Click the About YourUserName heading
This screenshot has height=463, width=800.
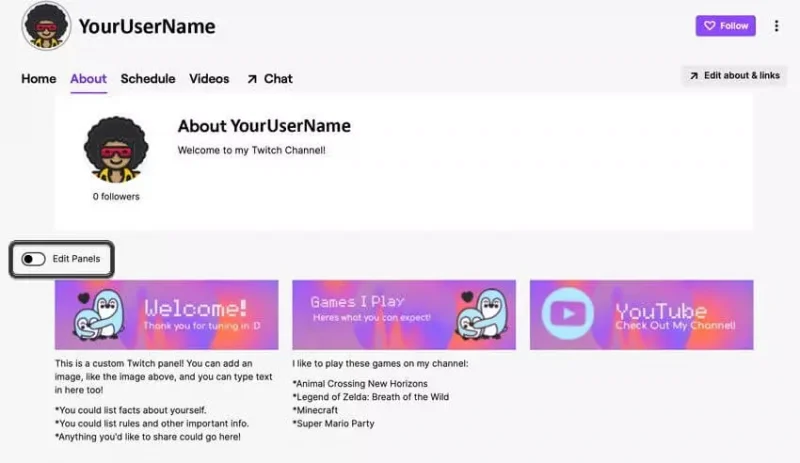pyautogui.click(x=264, y=126)
